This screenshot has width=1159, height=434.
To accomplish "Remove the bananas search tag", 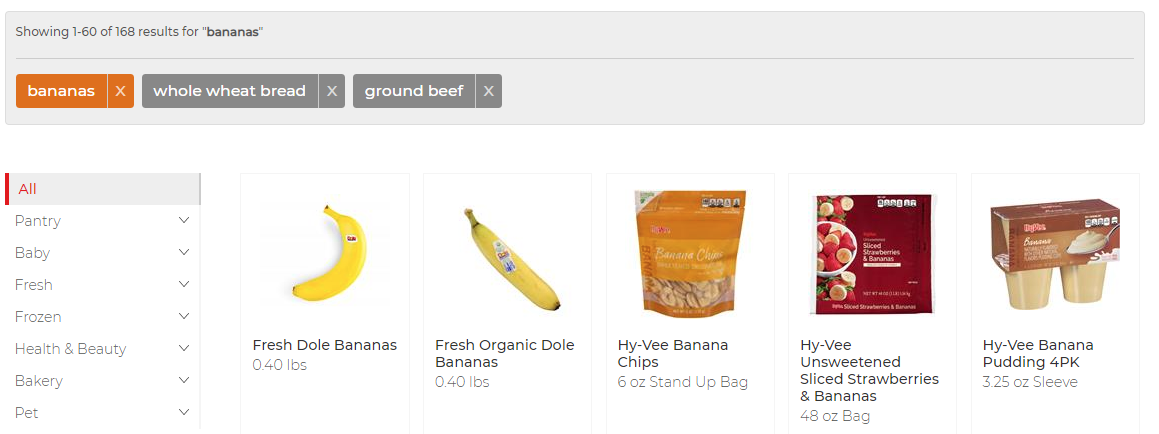I will 120,91.
